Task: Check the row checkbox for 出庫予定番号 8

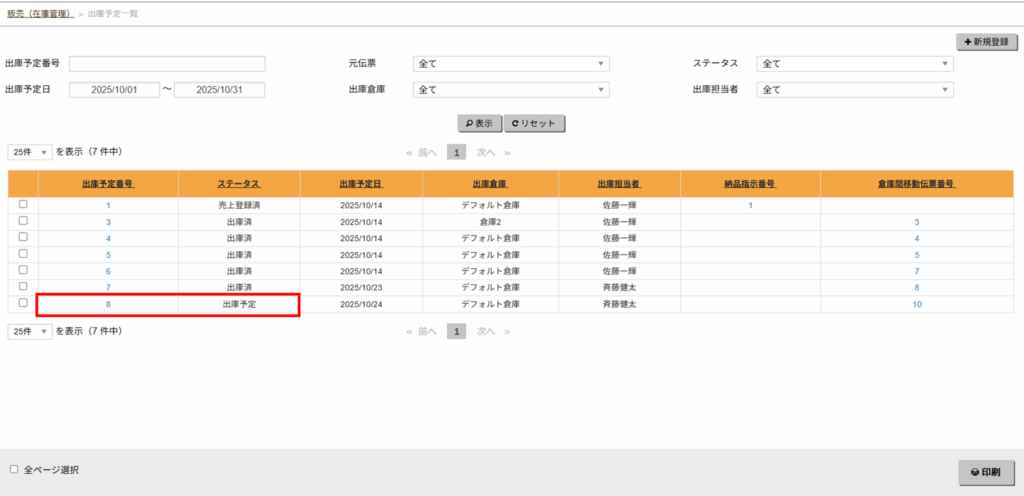Action: tap(23, 302)
